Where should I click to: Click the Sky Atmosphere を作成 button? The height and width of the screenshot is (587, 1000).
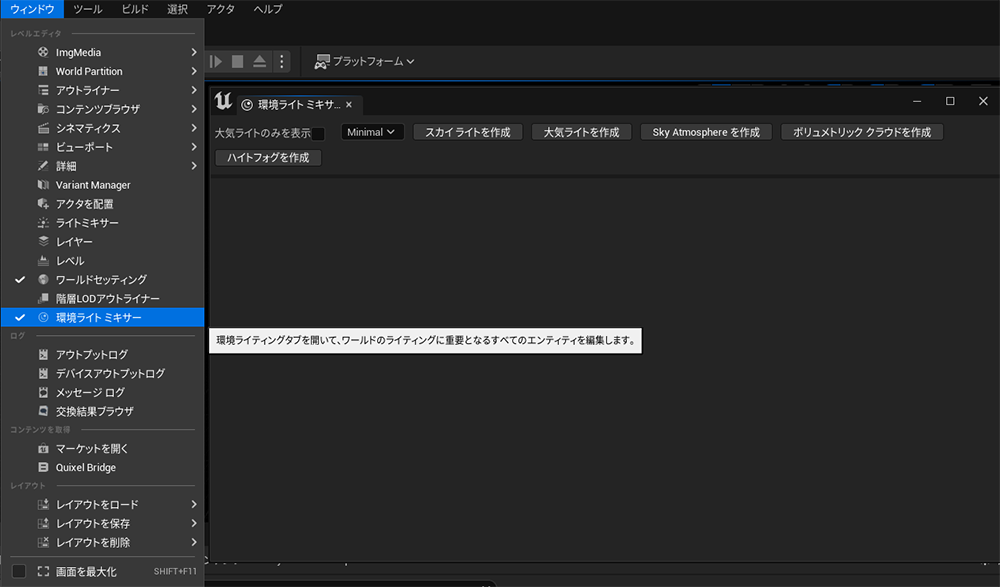(705, 132)
